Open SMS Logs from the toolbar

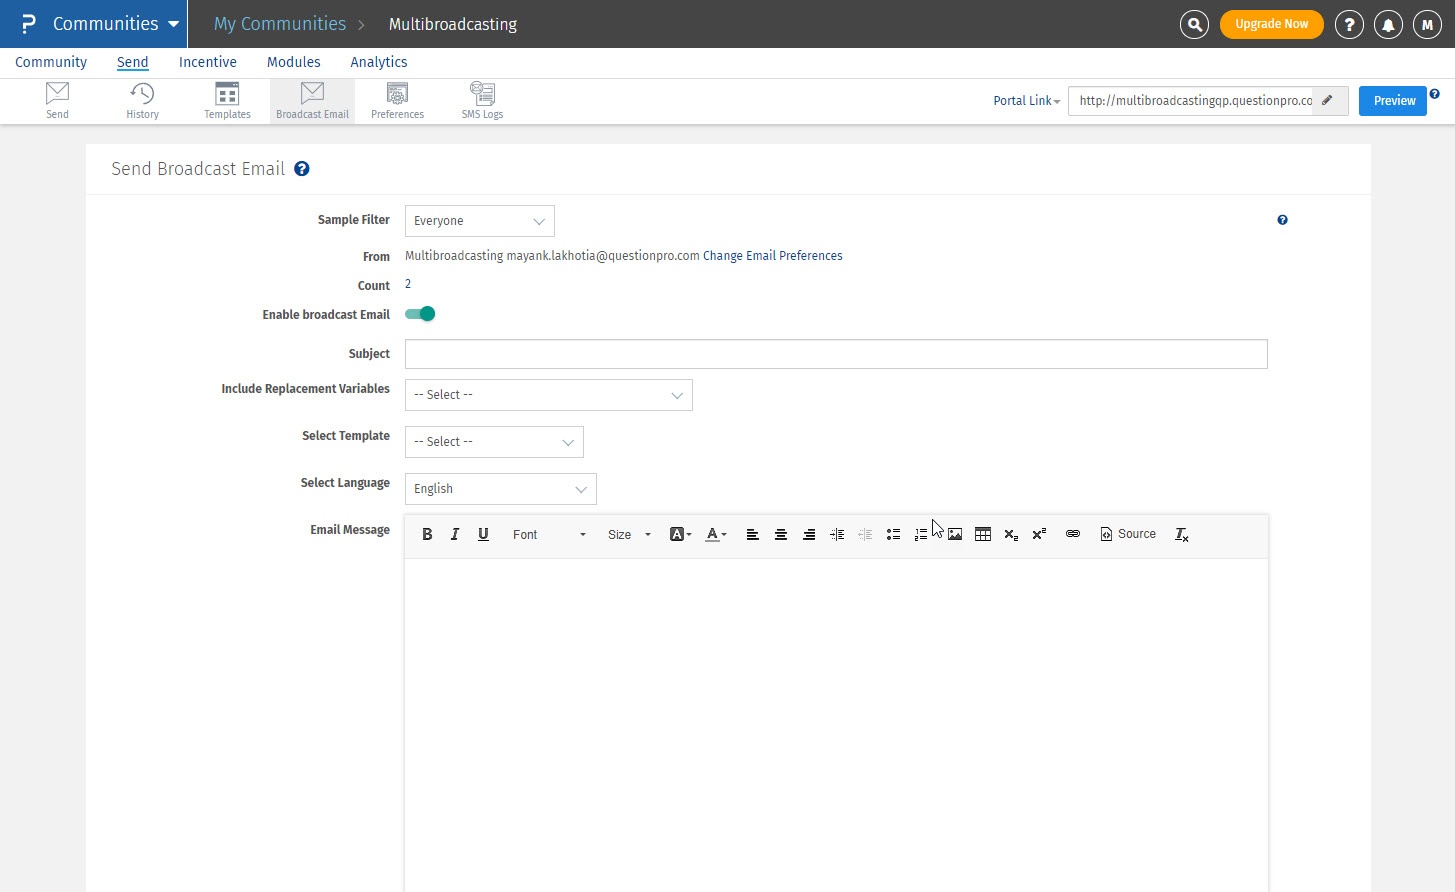click(x=482, y=101)
